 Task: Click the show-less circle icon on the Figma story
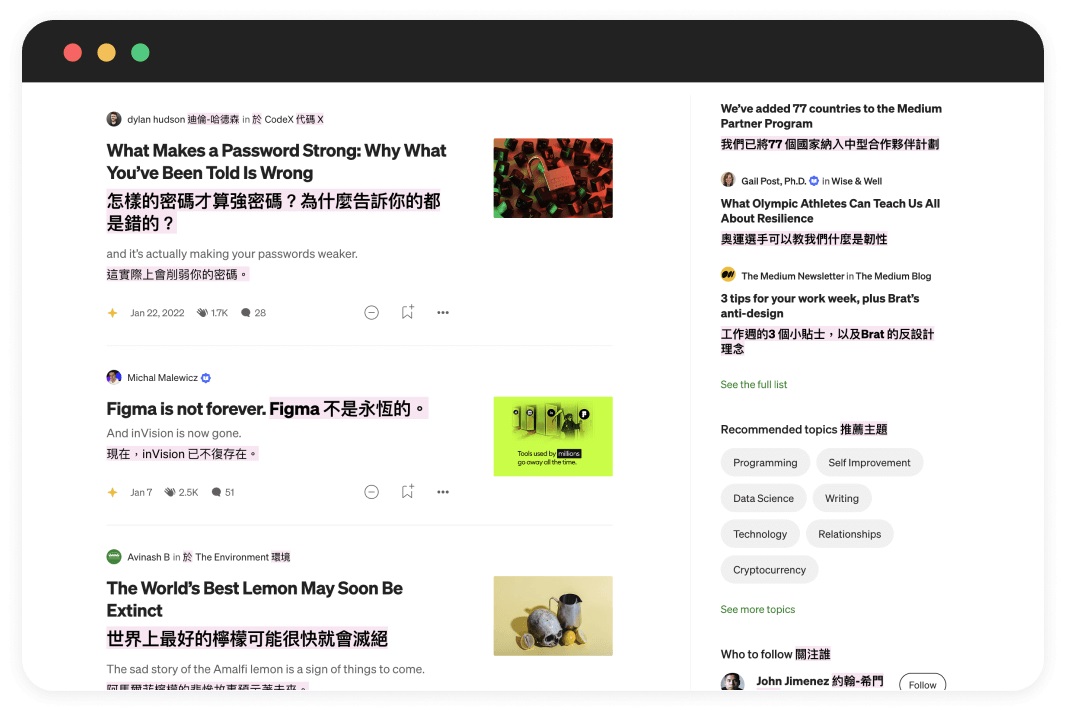click(372, 492)
